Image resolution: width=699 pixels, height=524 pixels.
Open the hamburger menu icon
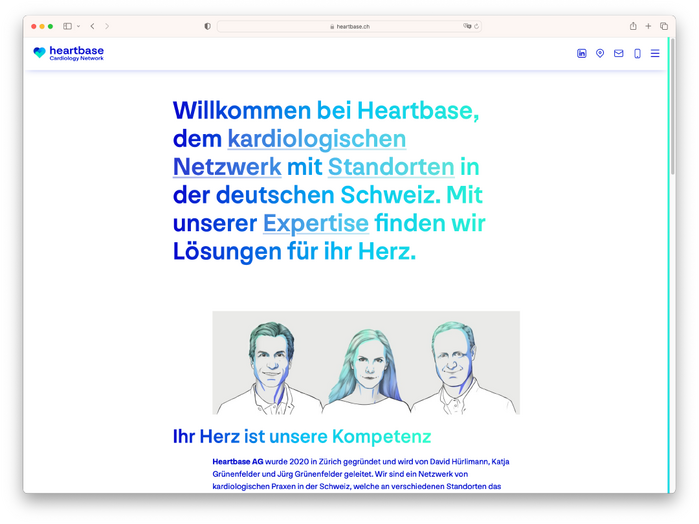(655, 54)
